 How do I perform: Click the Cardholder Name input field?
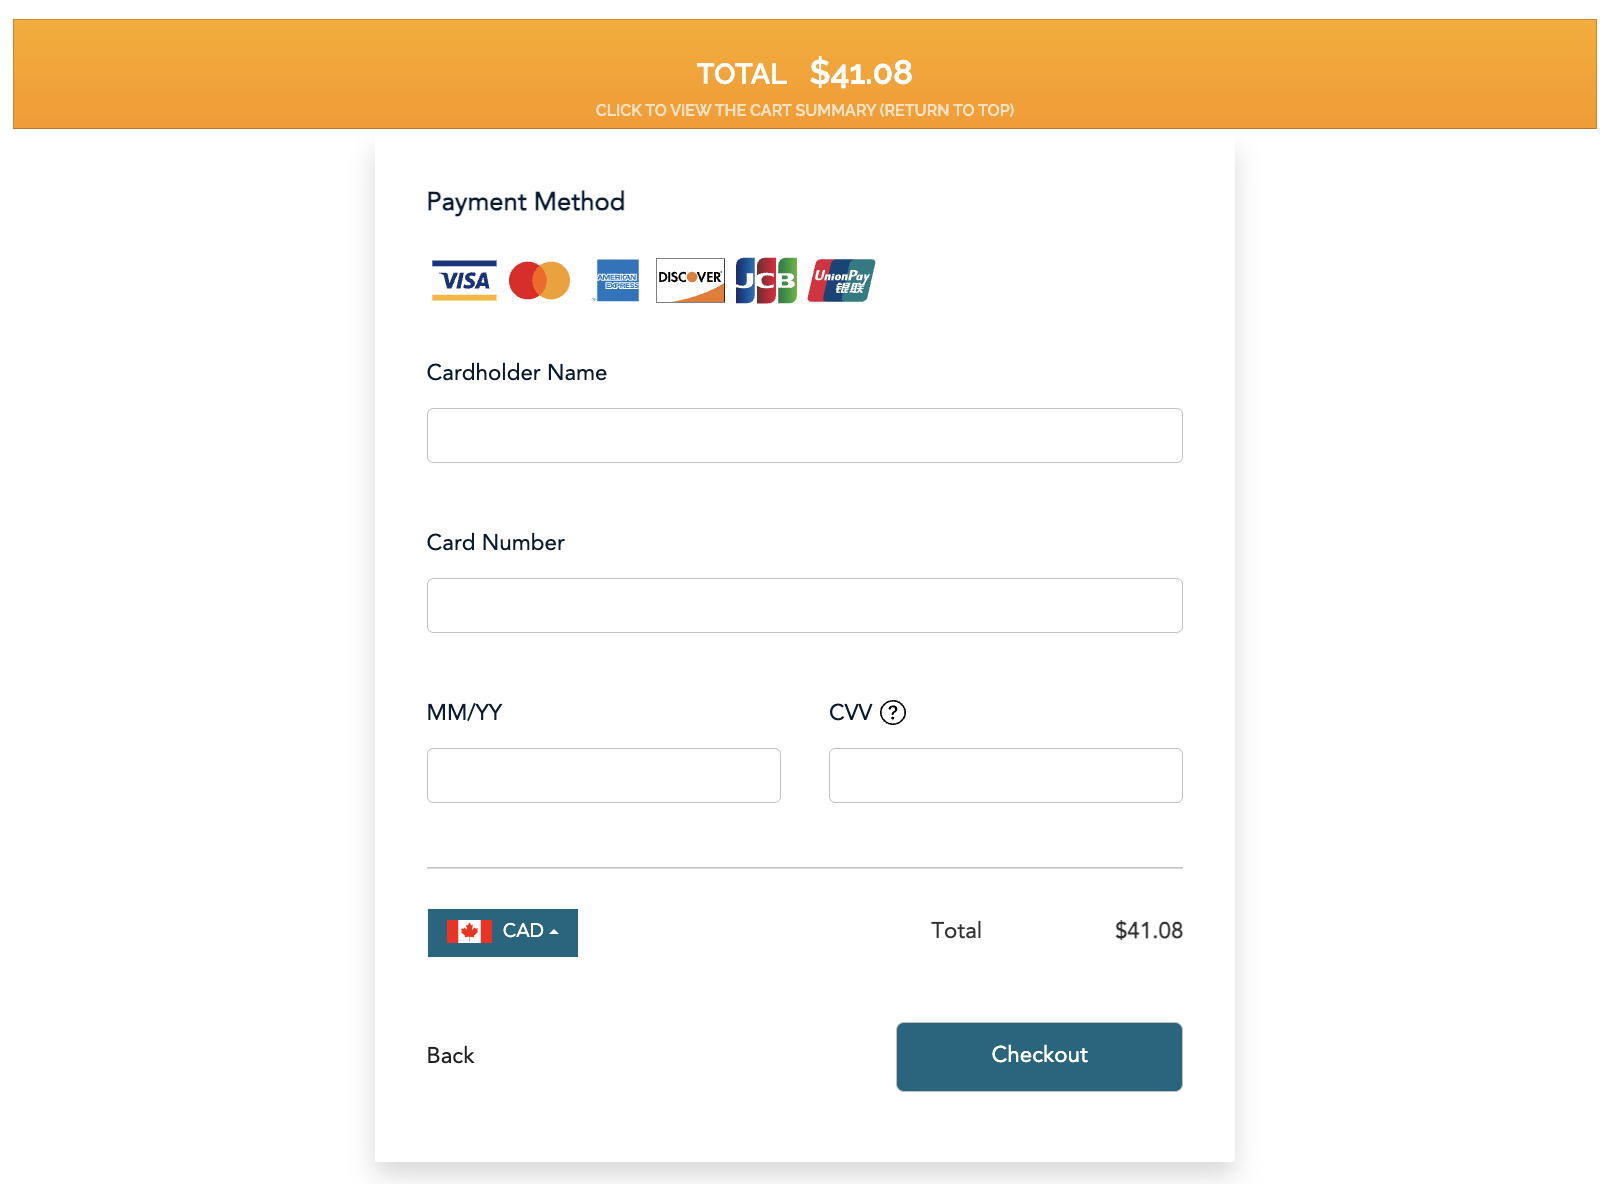(x=805, y=435)
